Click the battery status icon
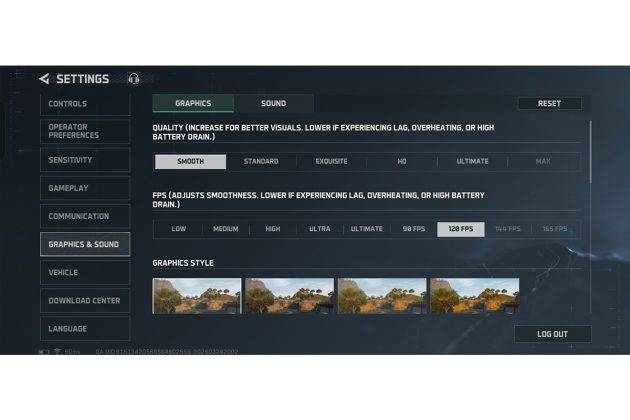 pyautogui.click(x=44, y=351)
